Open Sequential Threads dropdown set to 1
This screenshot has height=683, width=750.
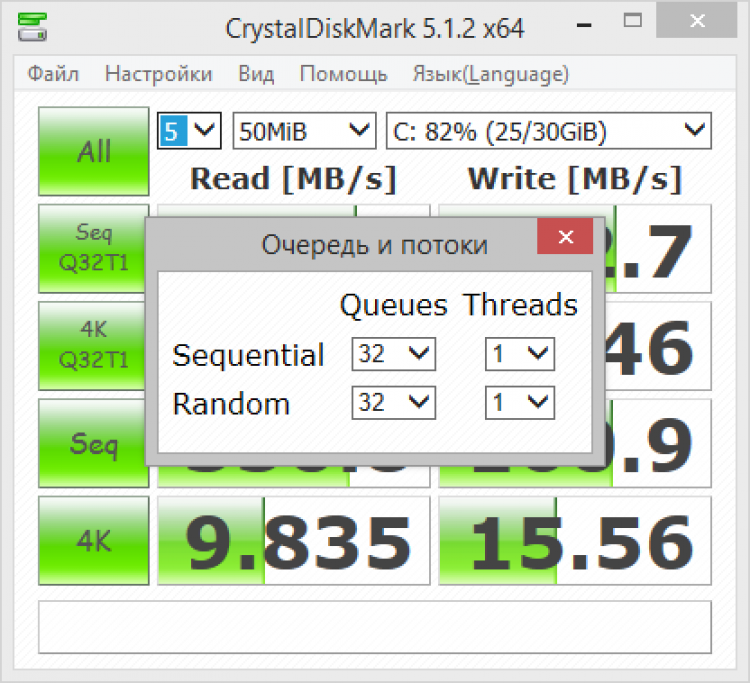(x=520, y=354)
